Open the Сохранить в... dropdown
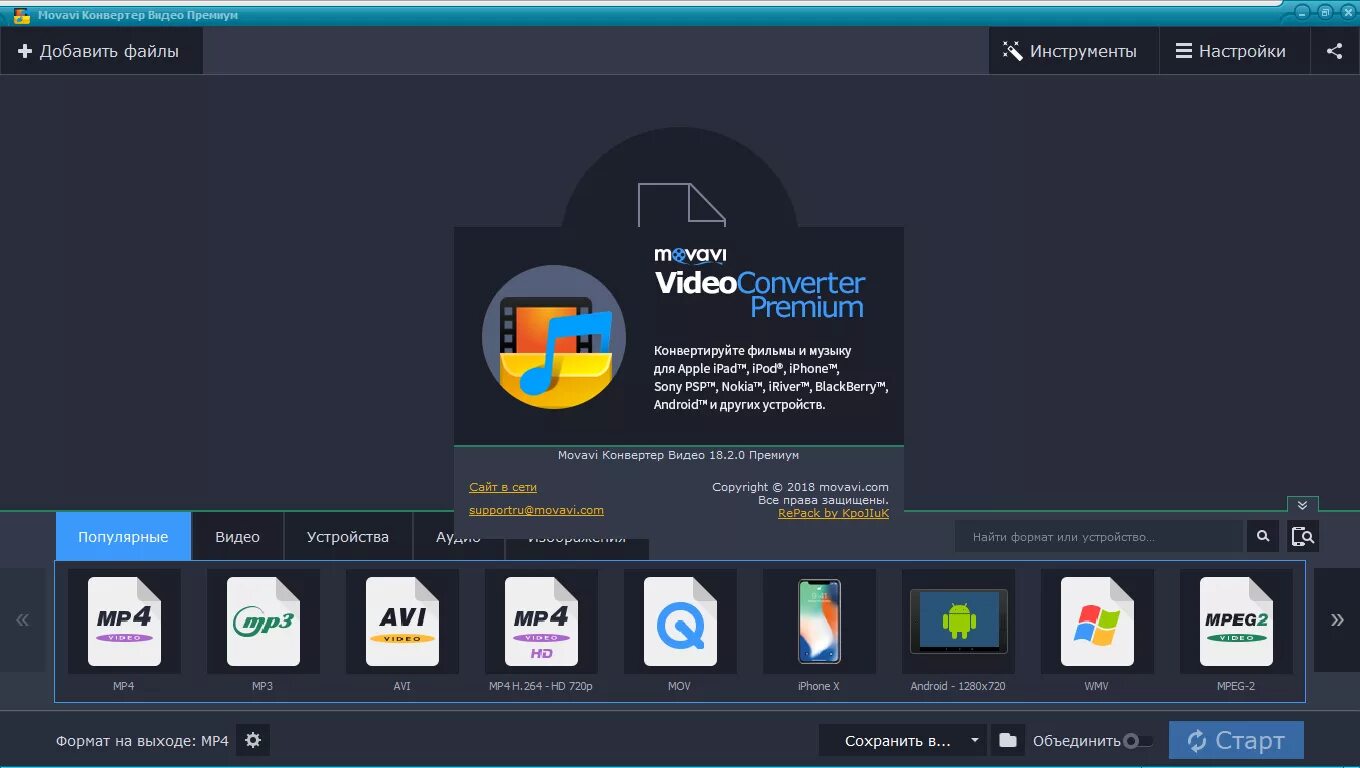The height and width of the screenshot is (768, 1360). tap(902, 741)
